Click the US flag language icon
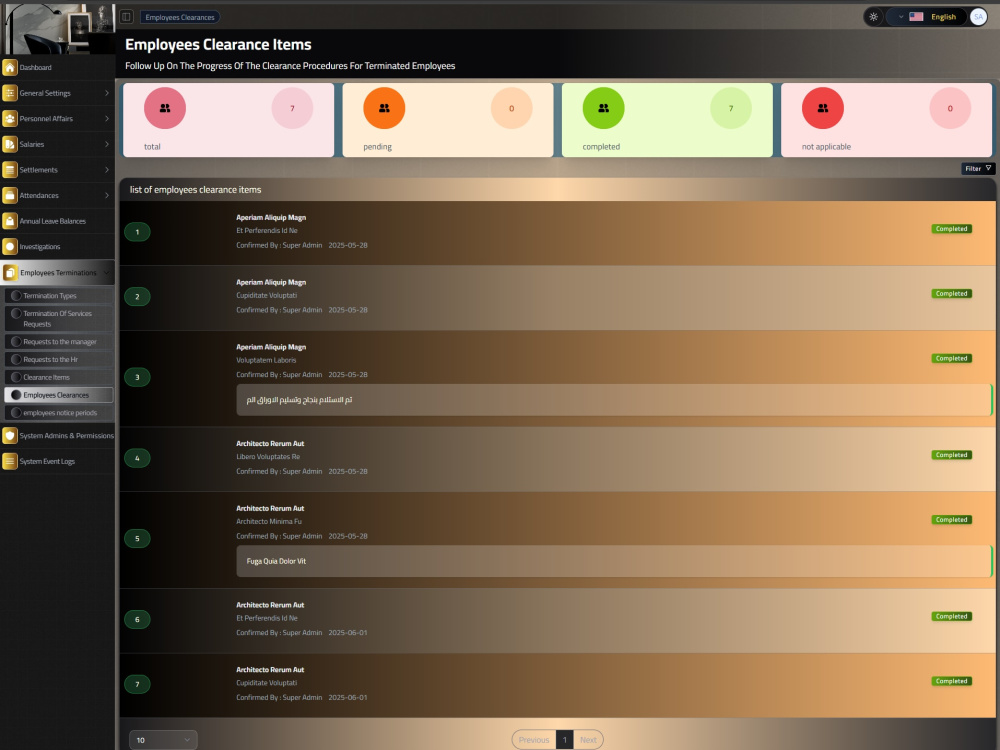1000x750 pixels. (x=916, y=17)
